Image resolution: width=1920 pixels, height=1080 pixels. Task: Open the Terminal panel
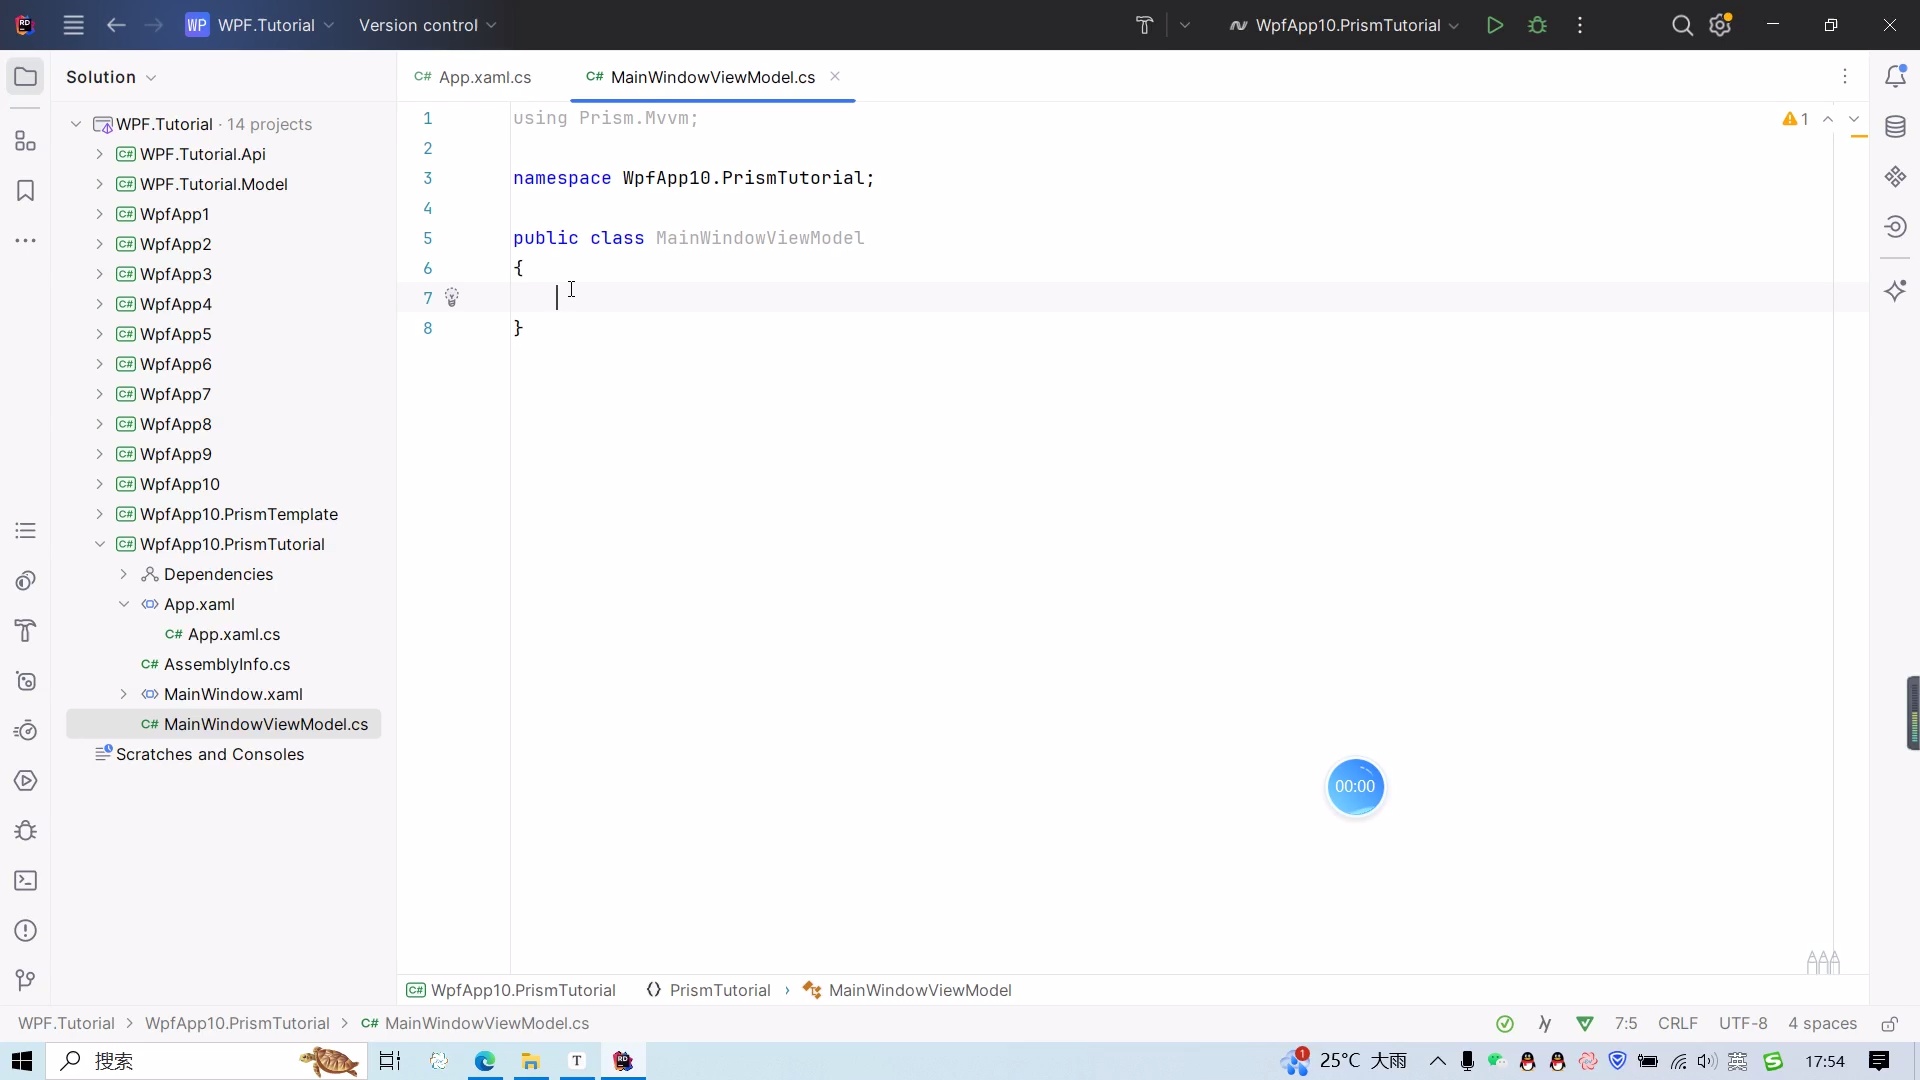click(x=24, y=881)
